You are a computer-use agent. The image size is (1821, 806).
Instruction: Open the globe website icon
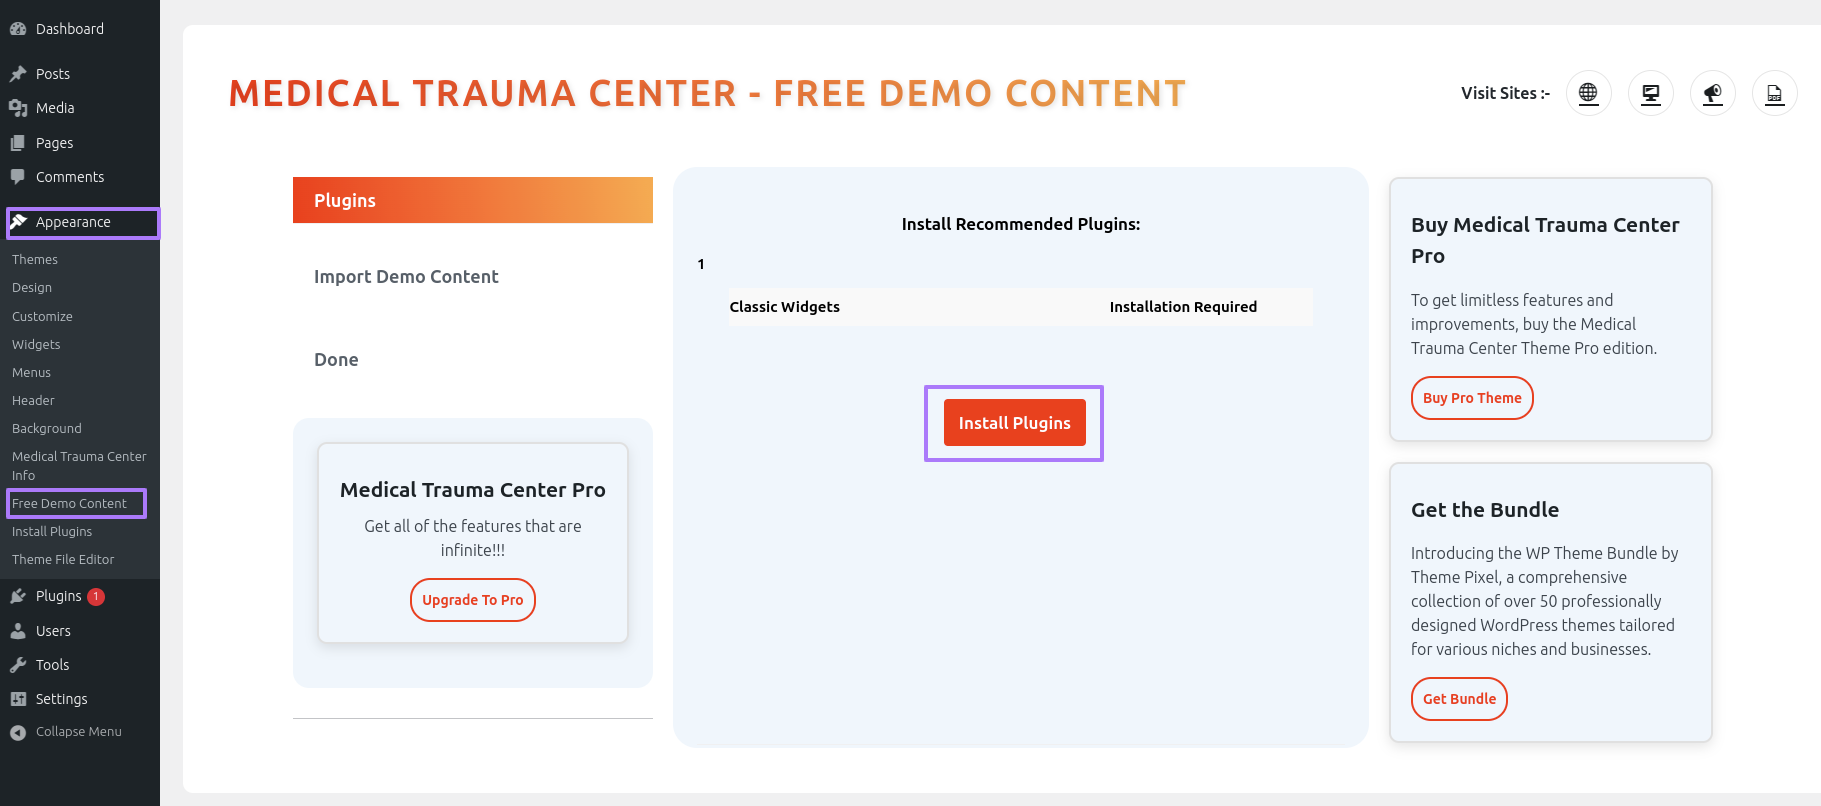pyautogui.click(x=1588, y=93)
